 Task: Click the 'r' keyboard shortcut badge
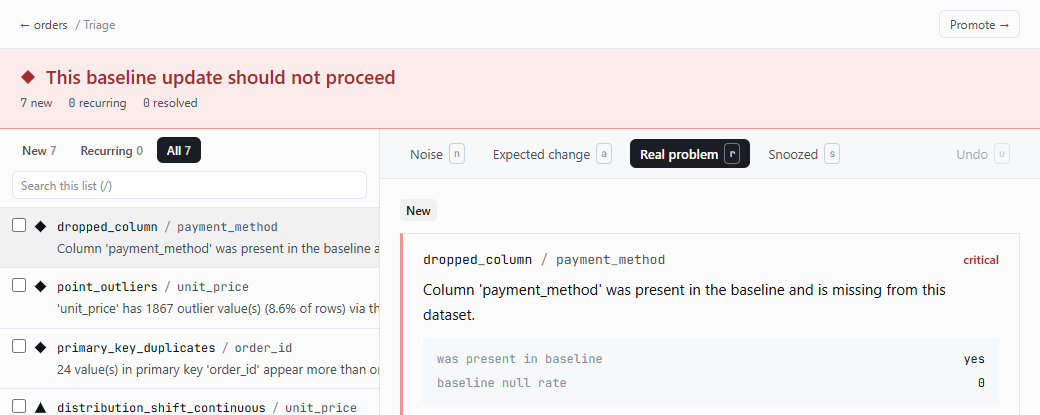coord(732,154)
